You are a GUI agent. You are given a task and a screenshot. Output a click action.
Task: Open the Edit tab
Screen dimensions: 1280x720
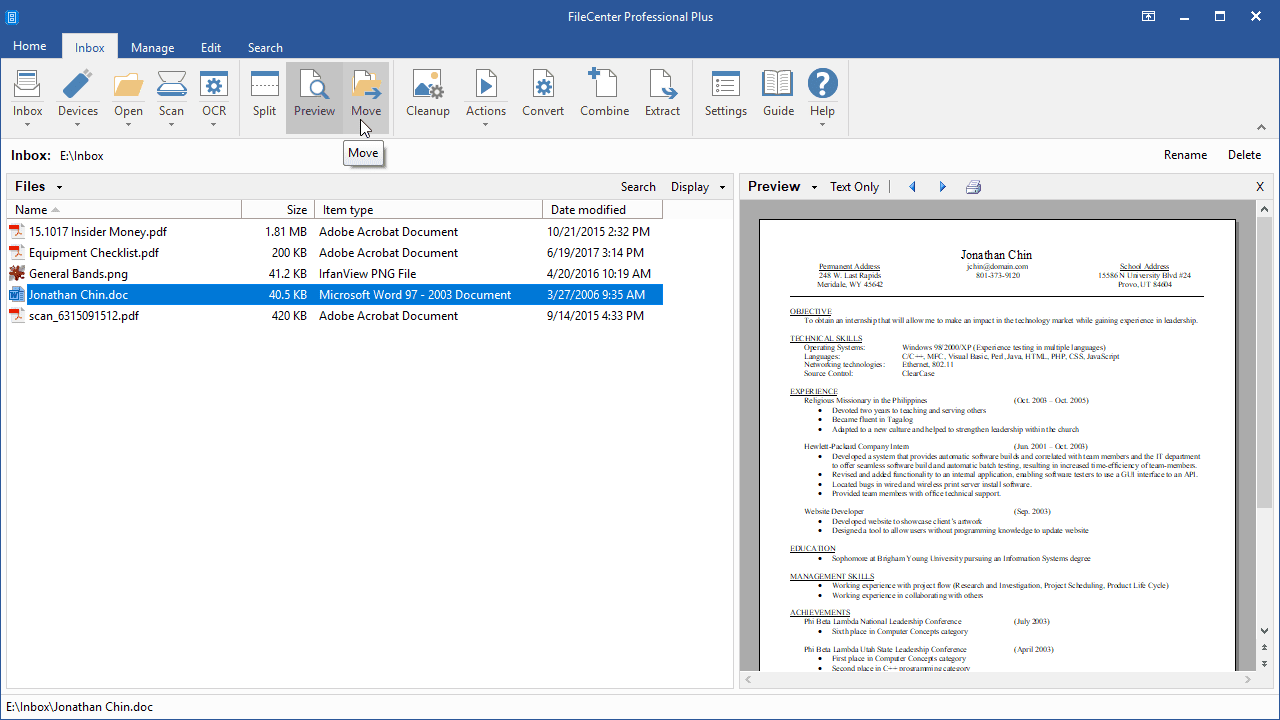point(211,47)
